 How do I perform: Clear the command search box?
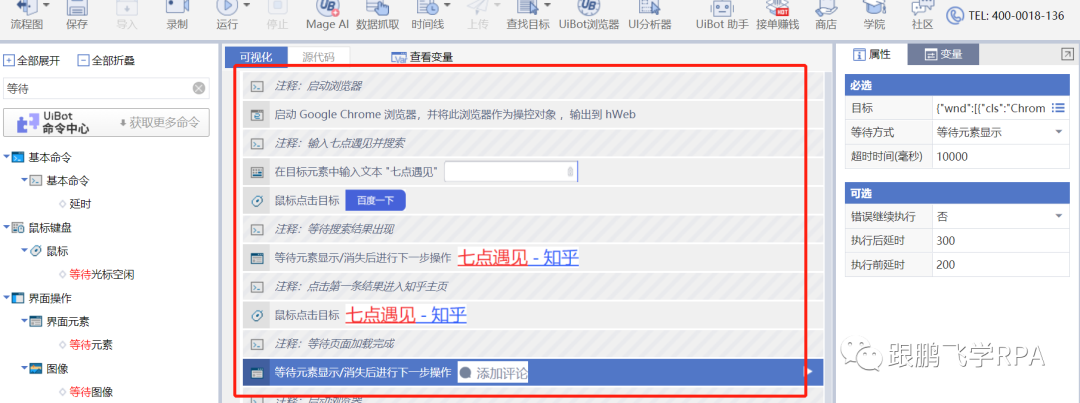pos(198,88)
